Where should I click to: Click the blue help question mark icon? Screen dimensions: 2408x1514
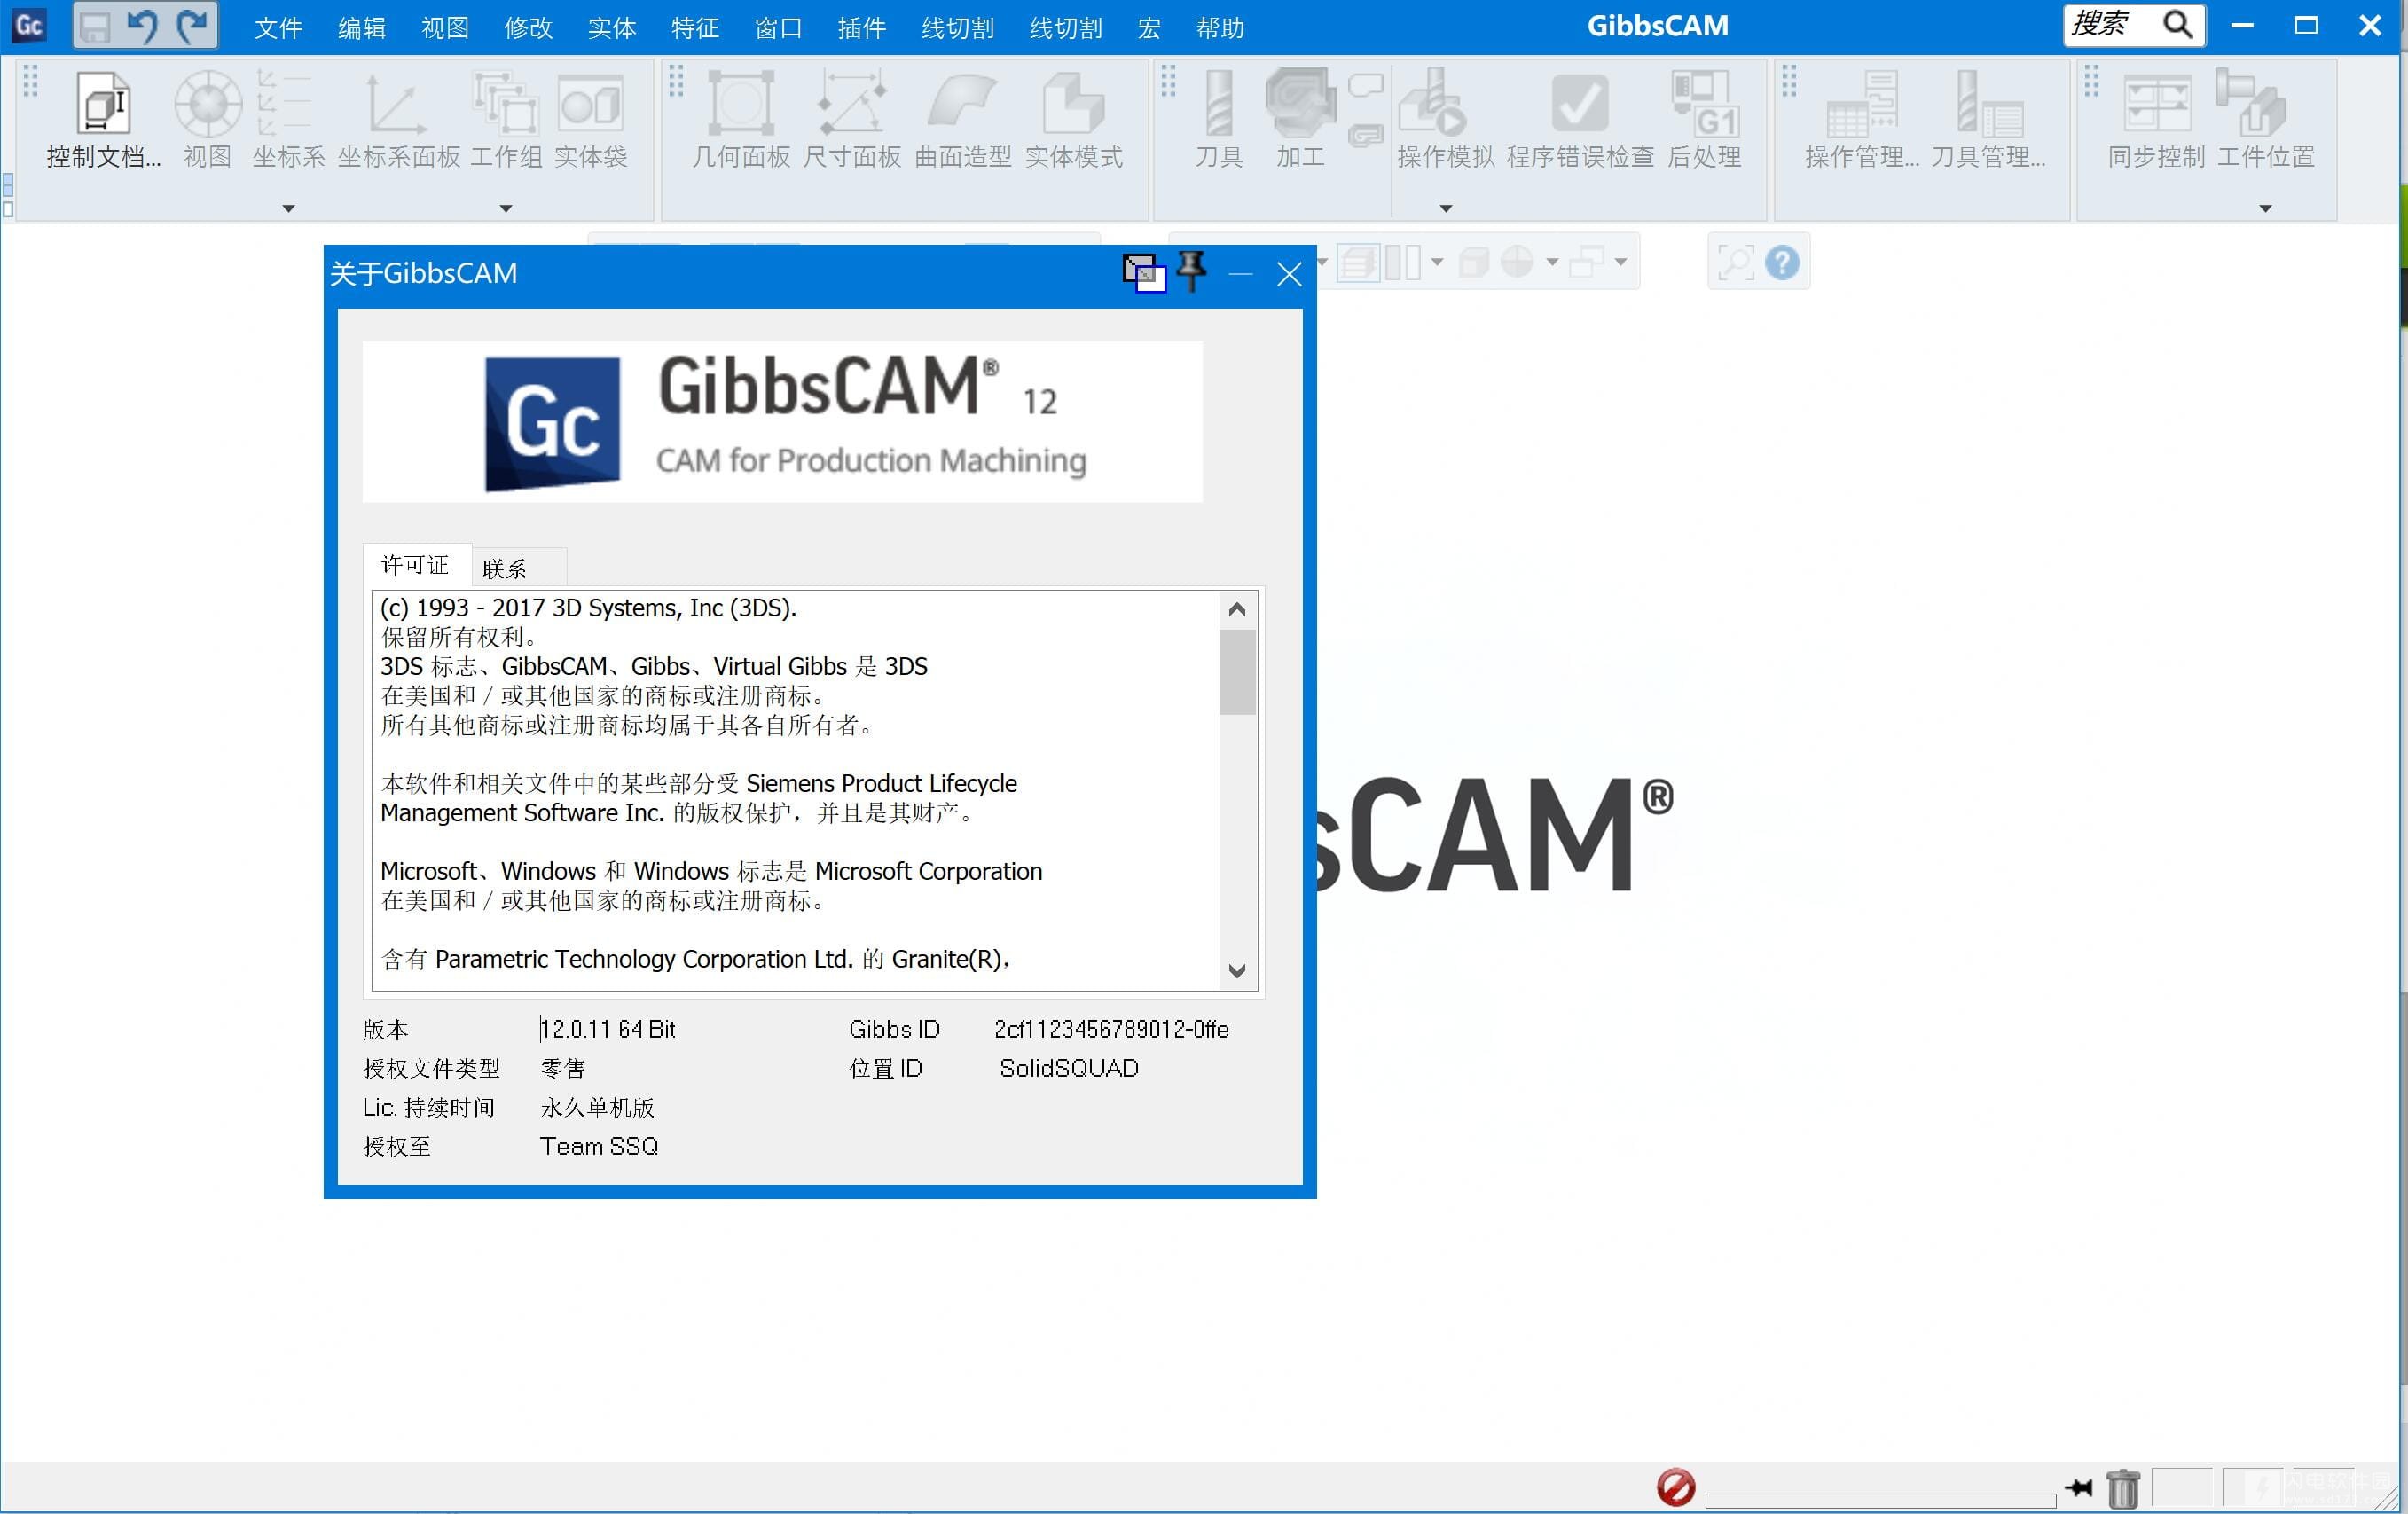pyautogui.click(x=1783, y=263)
